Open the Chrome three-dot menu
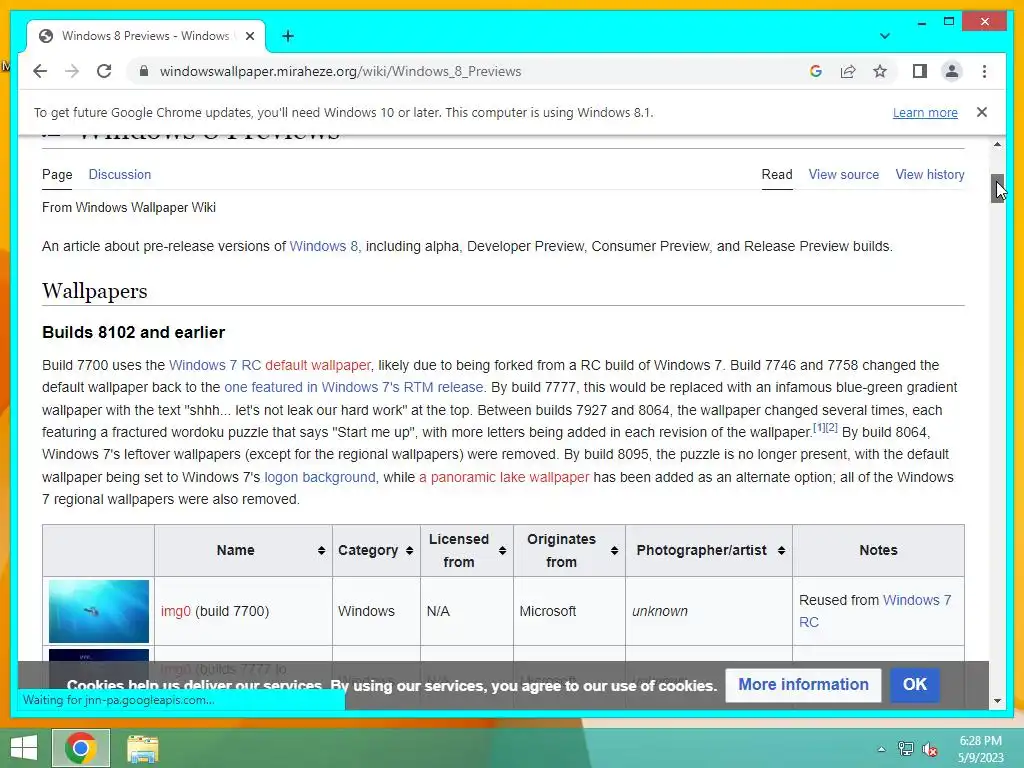This screenshot has width=1024, height=768. click(984, 71)
